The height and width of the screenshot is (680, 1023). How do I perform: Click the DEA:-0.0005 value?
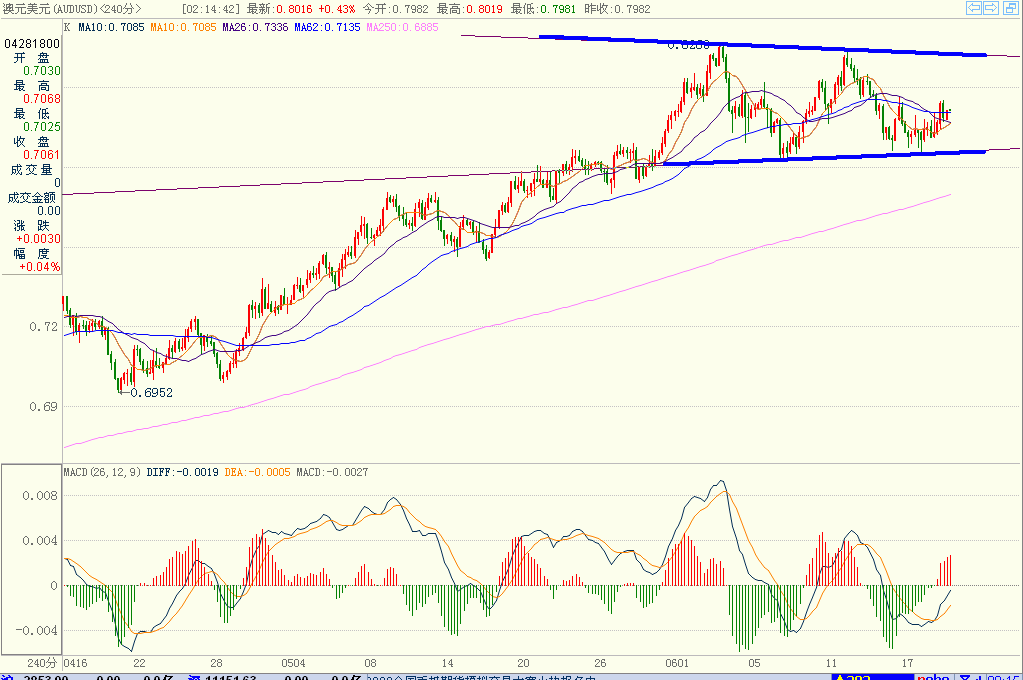click(257, 472)
